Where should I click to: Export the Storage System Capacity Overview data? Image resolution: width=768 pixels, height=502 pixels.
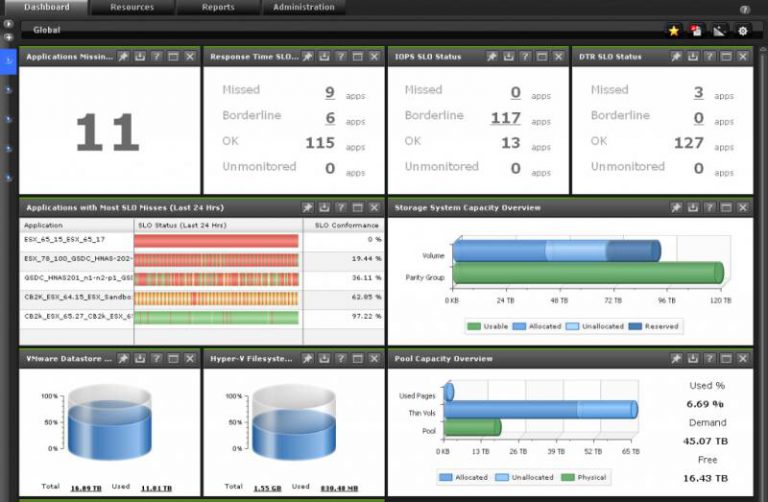pyautogui.click(x=692, y=208)
